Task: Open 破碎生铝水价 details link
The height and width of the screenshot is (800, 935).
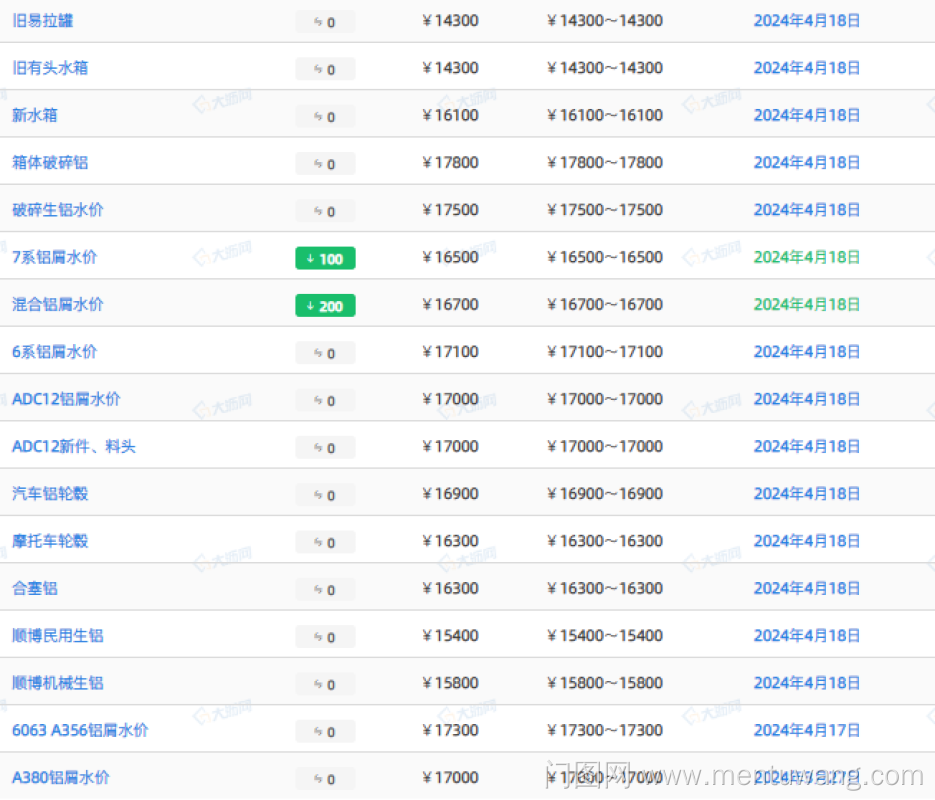Action: [57, 210]
